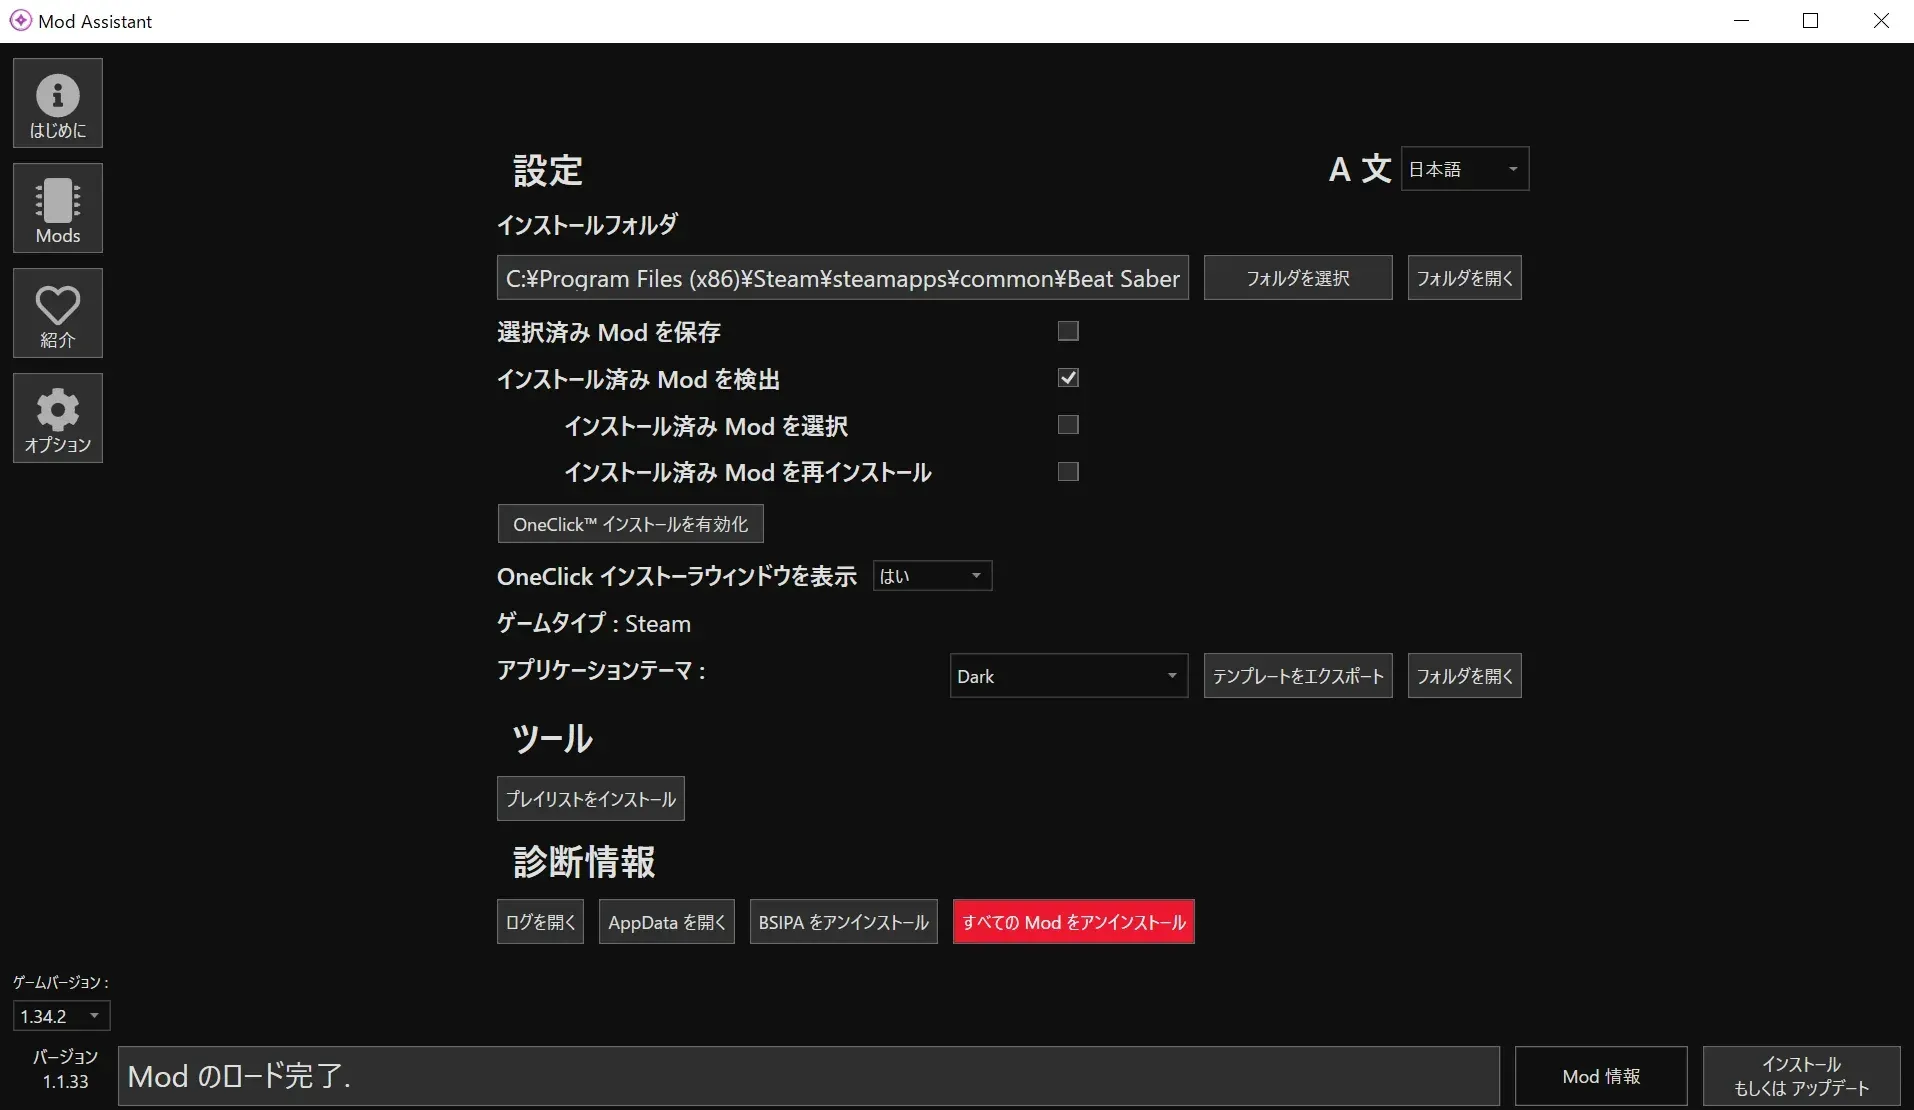Image resolution: width=1914 pixels, height=1110 pixels.
Task: Uncheck インストール済み Mod を検出
Action: coord(1068,377)
